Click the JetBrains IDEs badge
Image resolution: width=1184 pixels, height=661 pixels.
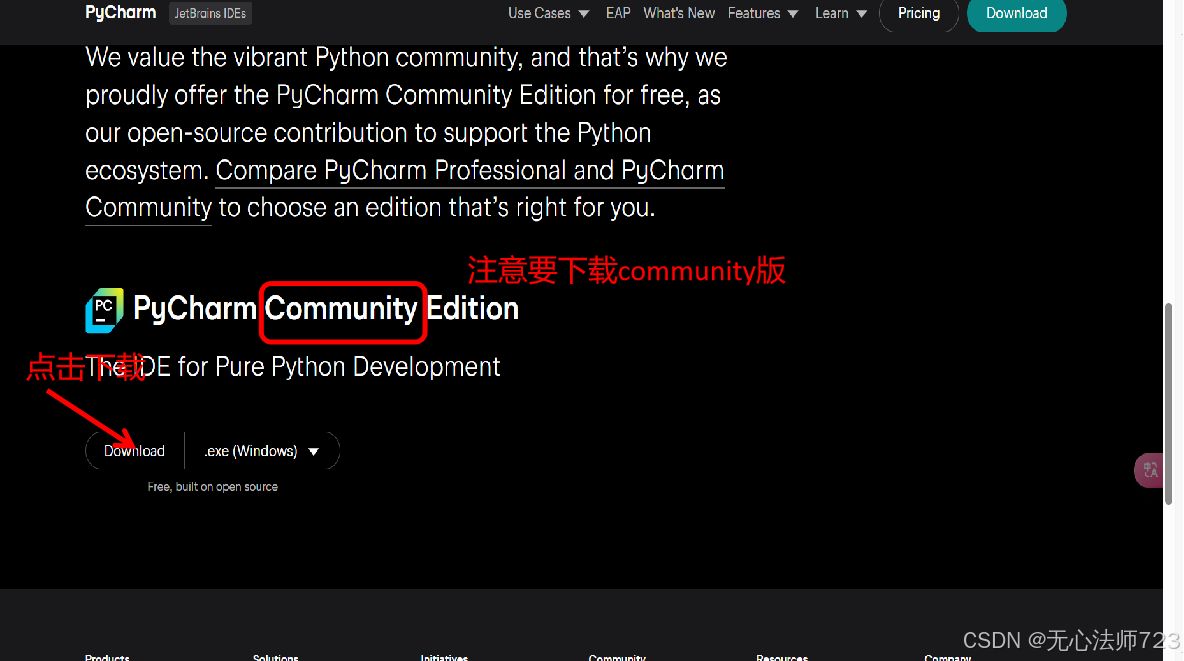point(210,14)
